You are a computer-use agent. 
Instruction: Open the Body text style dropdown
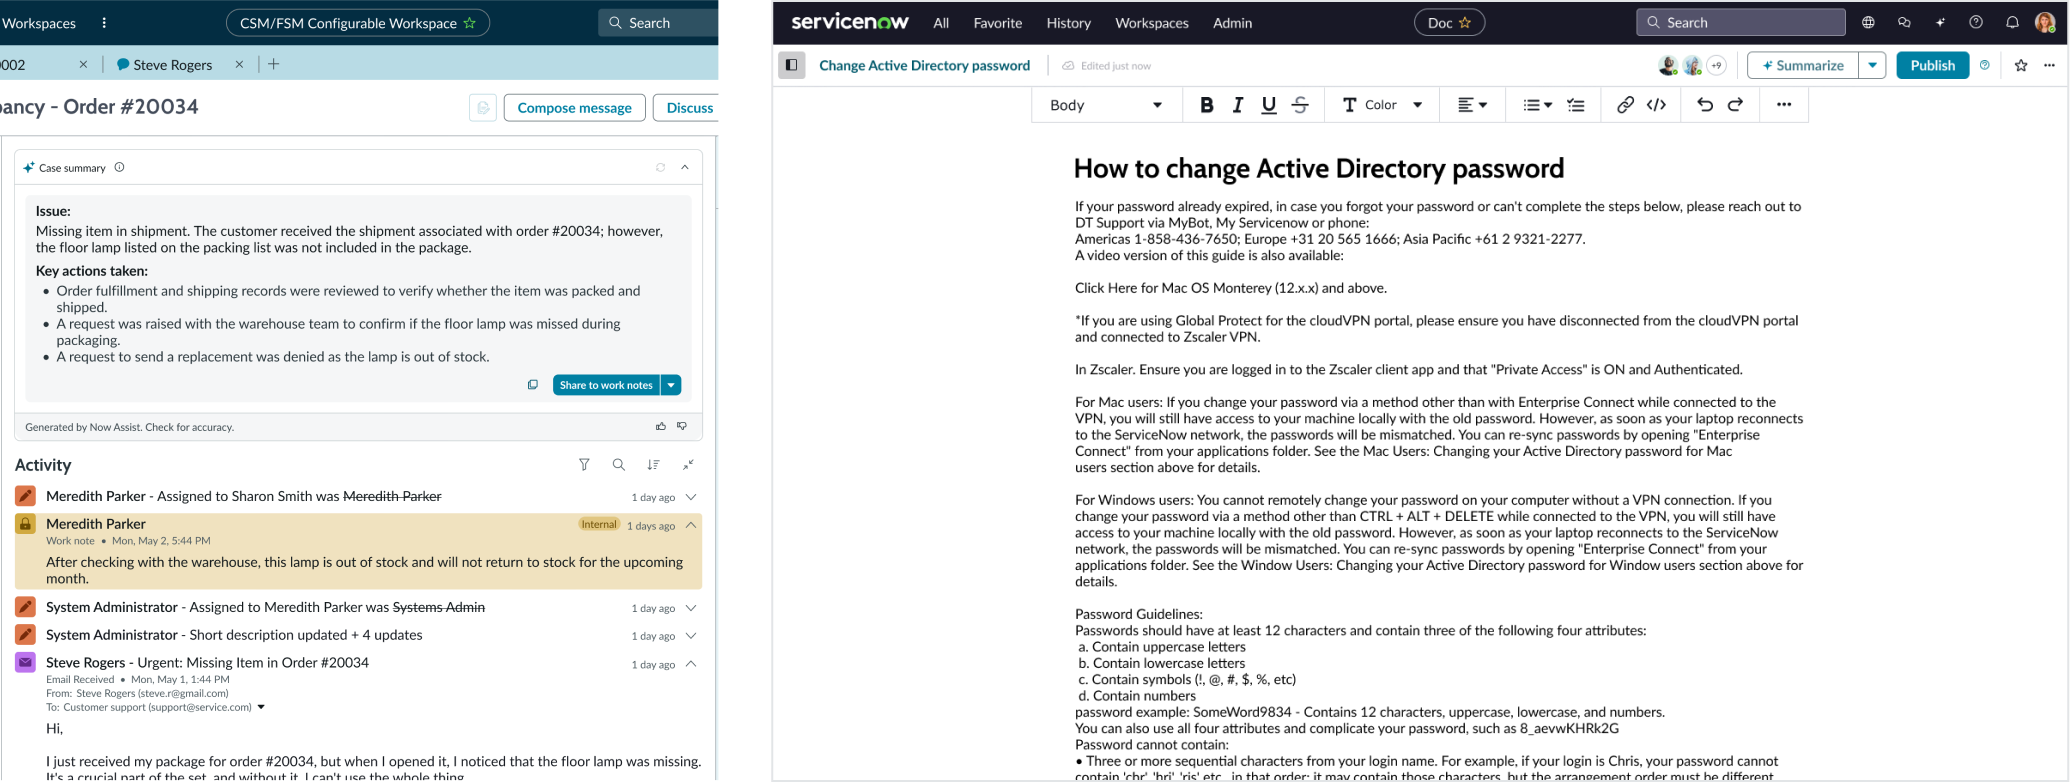pyautogui.click(x=1105, y=105)
